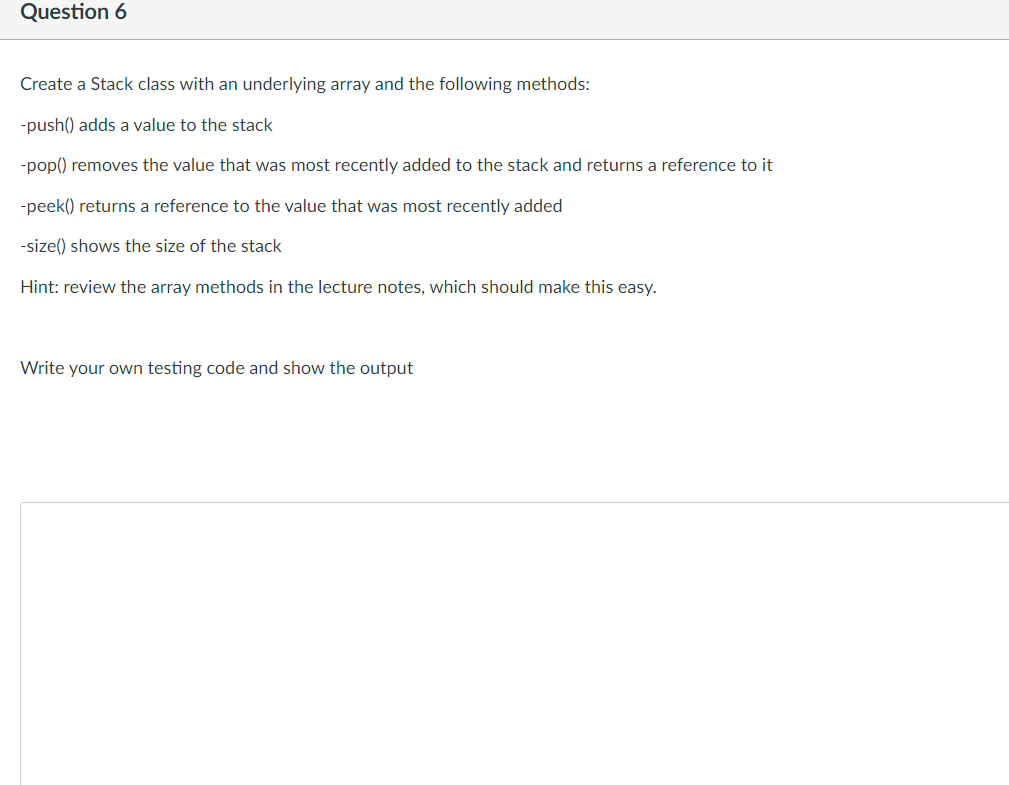Screen dimensions: 1009x785
Task: Place cursor on the word -pop()
Action: 43,166
